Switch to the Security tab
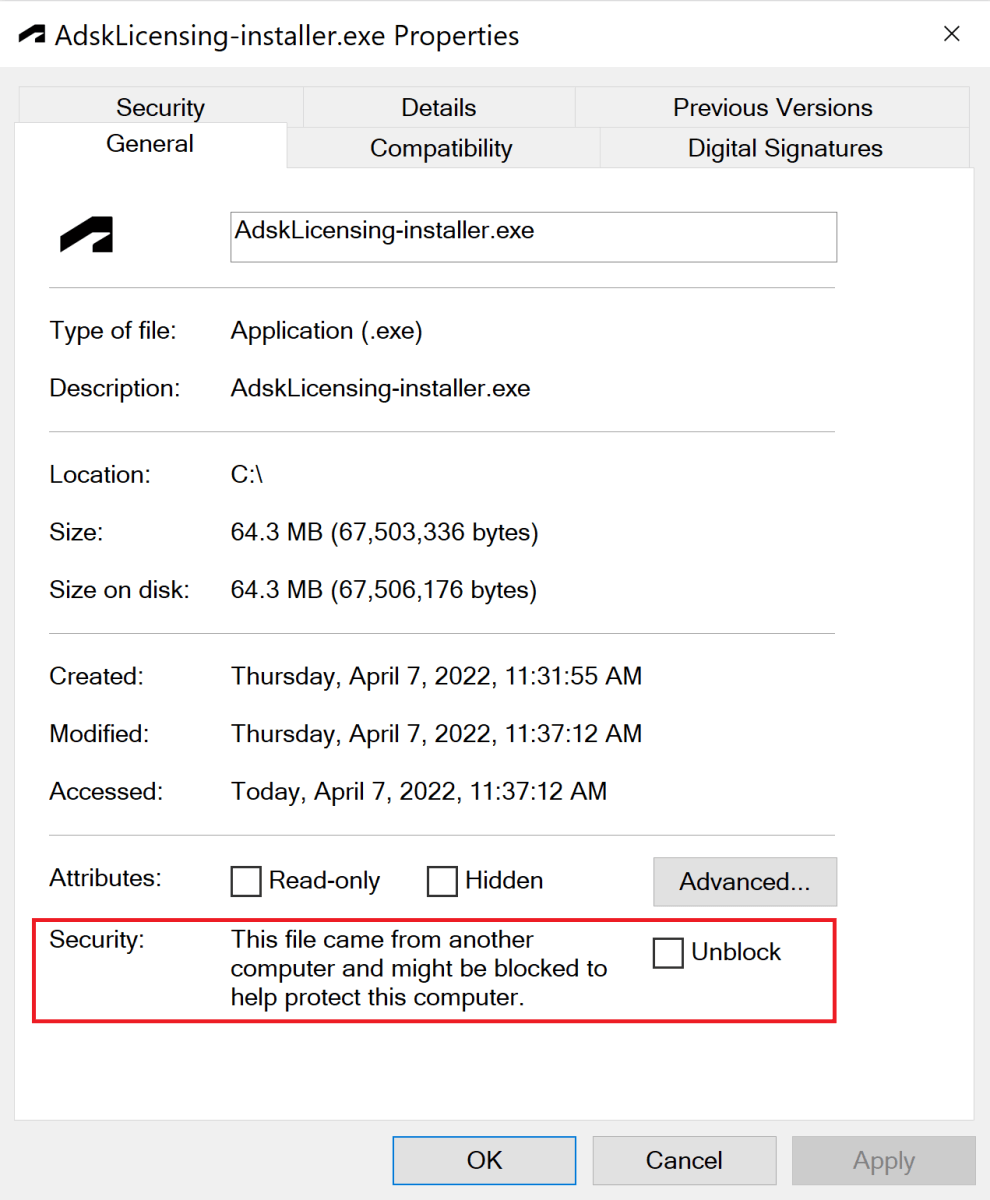The image size is (990, 1200). tap(160, 108)
